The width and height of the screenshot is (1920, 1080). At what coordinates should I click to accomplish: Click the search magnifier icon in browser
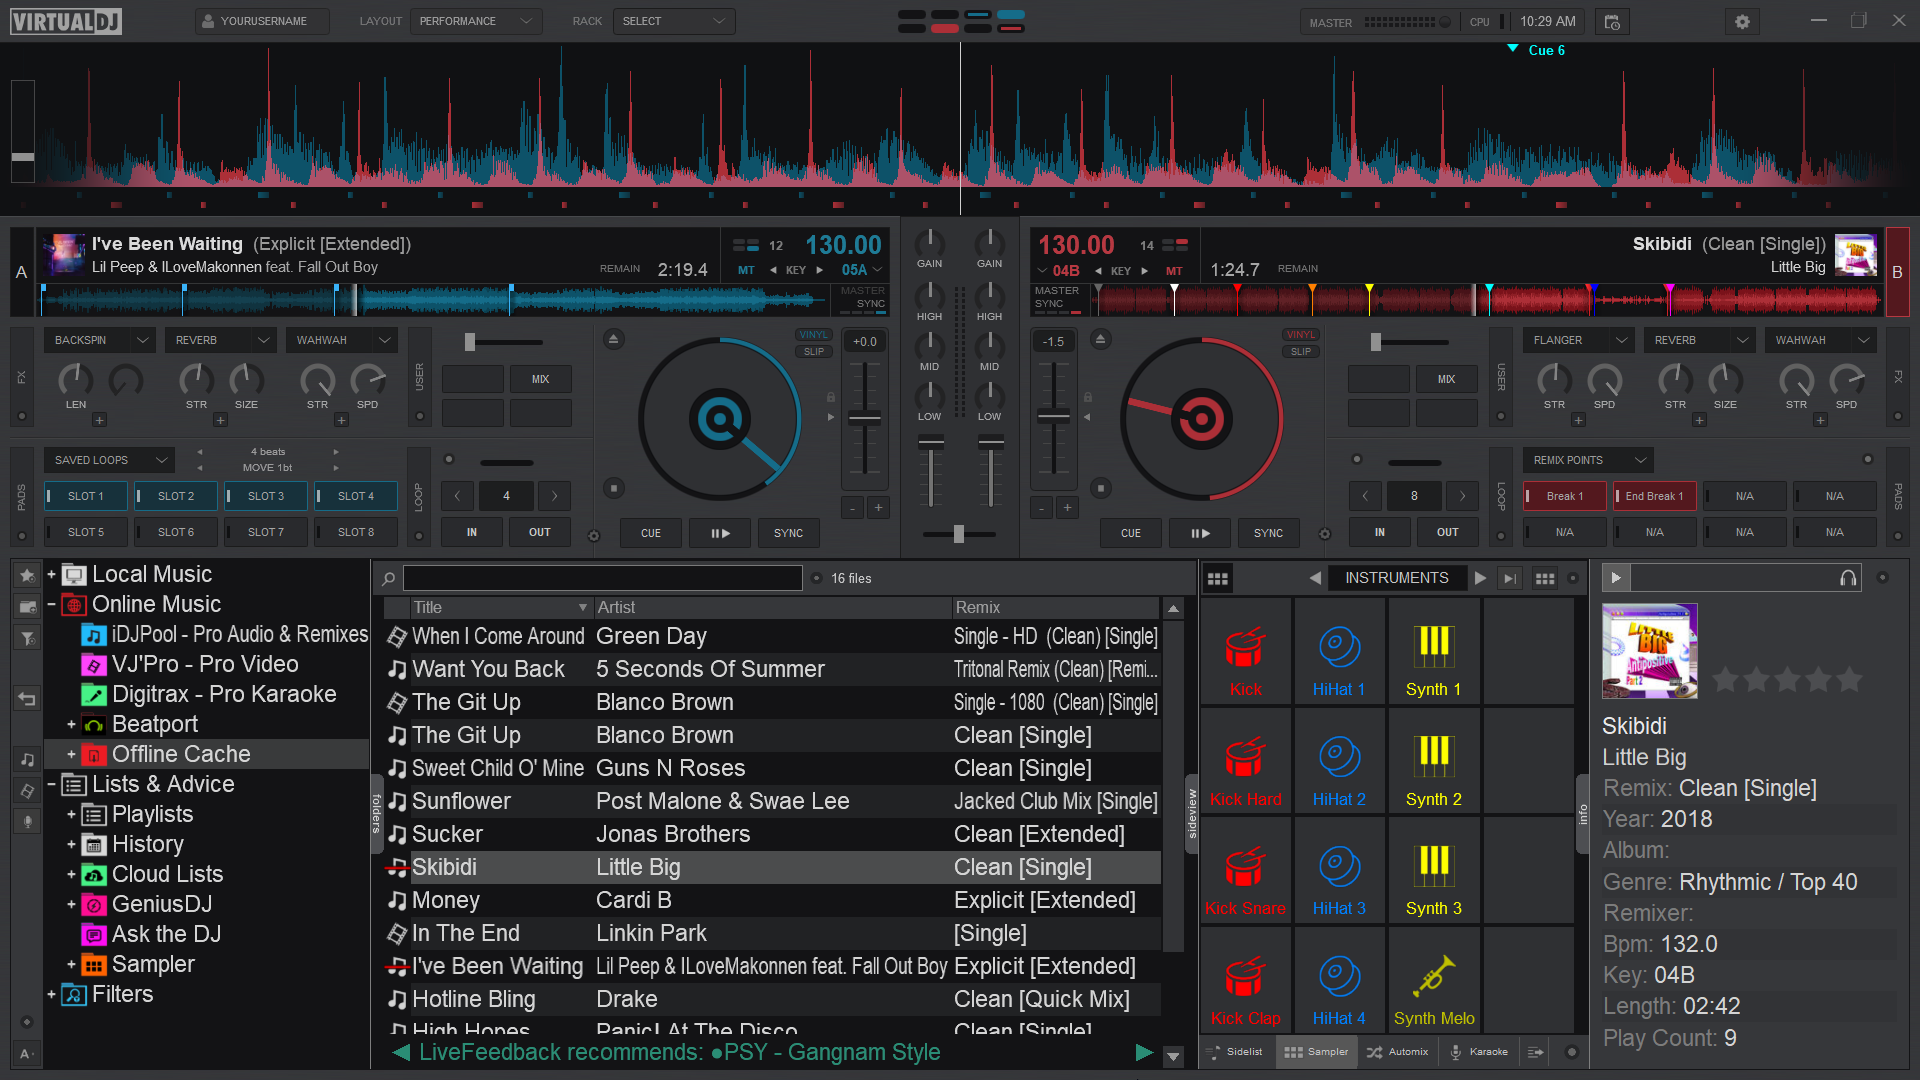click(x=388, y=578)
